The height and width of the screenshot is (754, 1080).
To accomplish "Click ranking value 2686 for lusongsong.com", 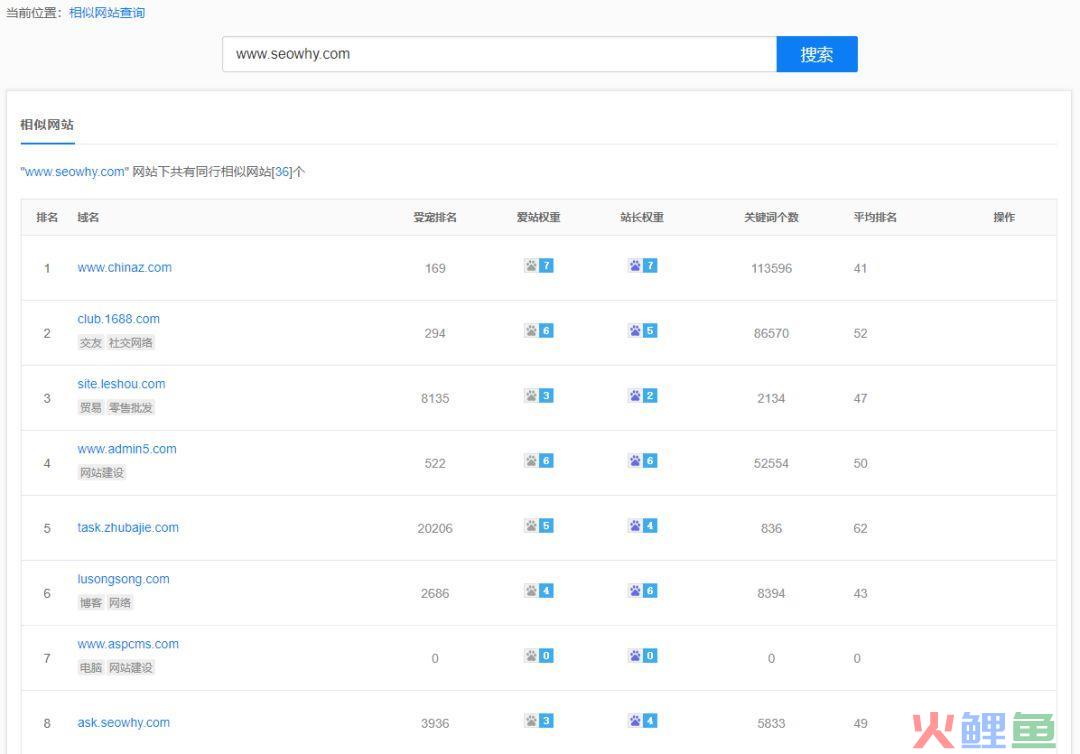I will click(435, 594).
